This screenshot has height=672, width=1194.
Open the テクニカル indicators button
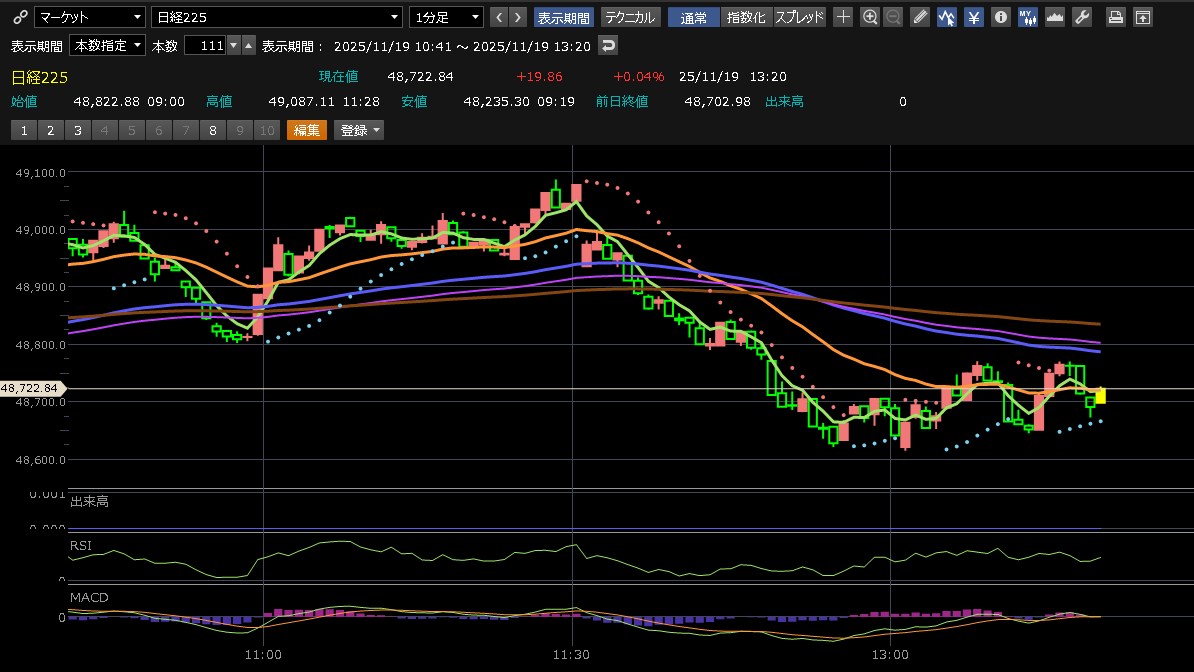[630, 17]
